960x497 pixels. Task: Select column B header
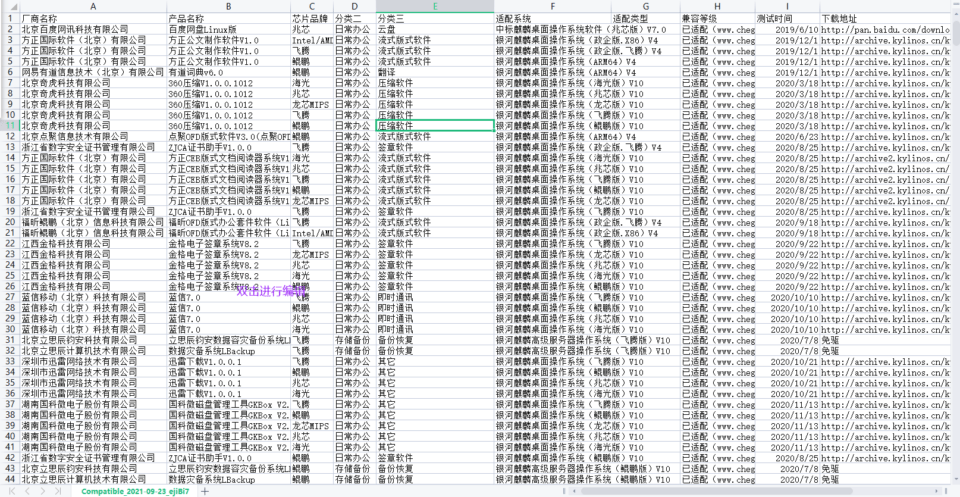228,6
